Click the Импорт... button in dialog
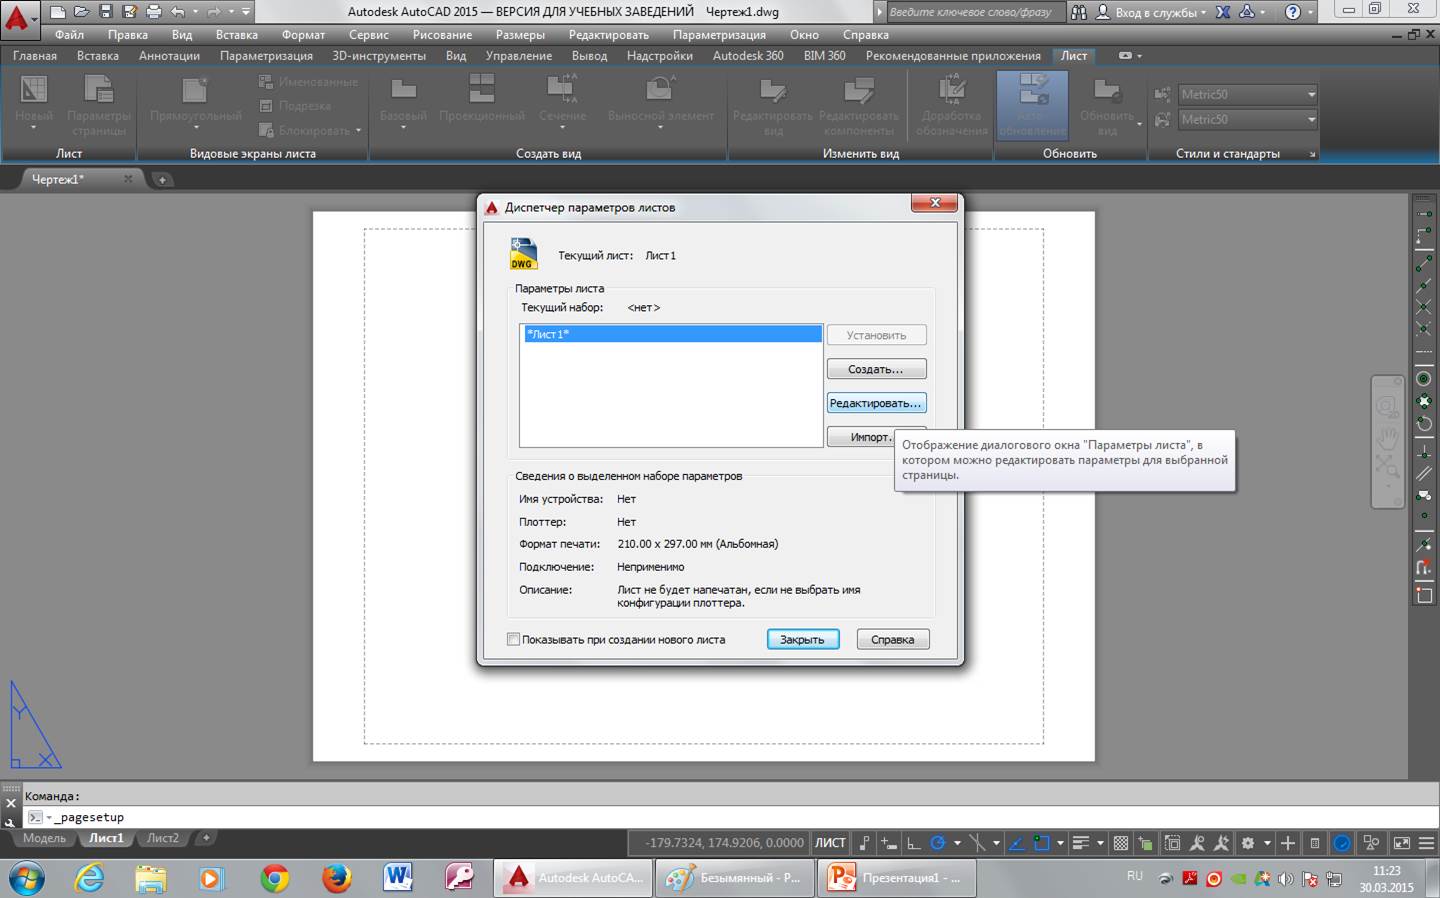 click(x=861, y=437)
